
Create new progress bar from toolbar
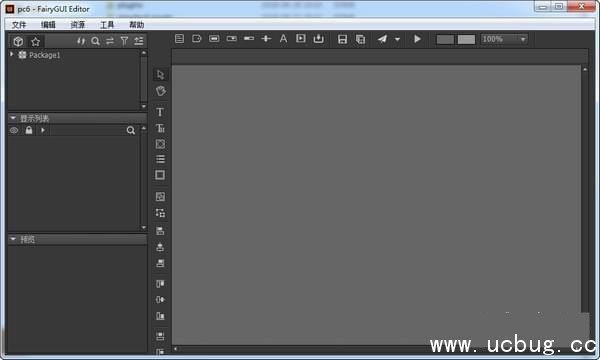coord(249,39)
